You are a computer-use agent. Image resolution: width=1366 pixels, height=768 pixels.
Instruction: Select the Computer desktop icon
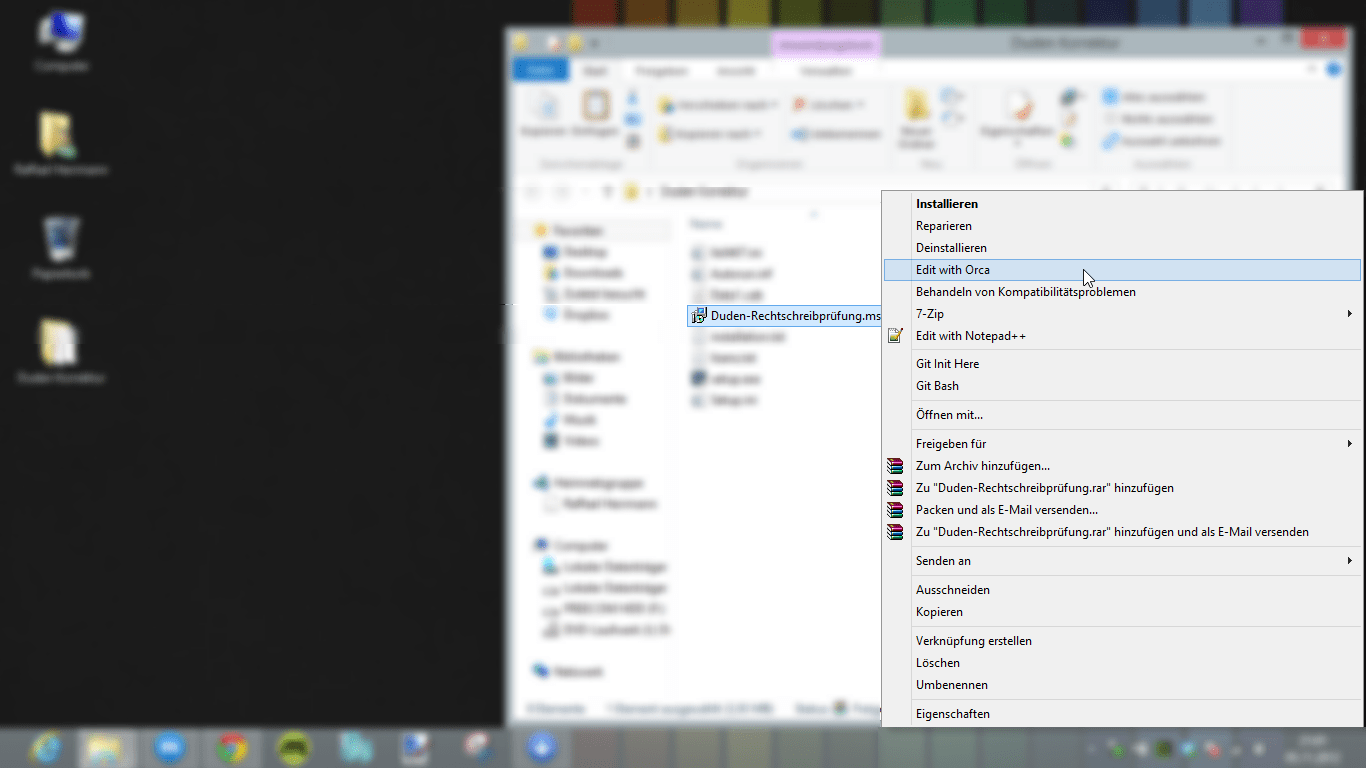pos(61,43)
